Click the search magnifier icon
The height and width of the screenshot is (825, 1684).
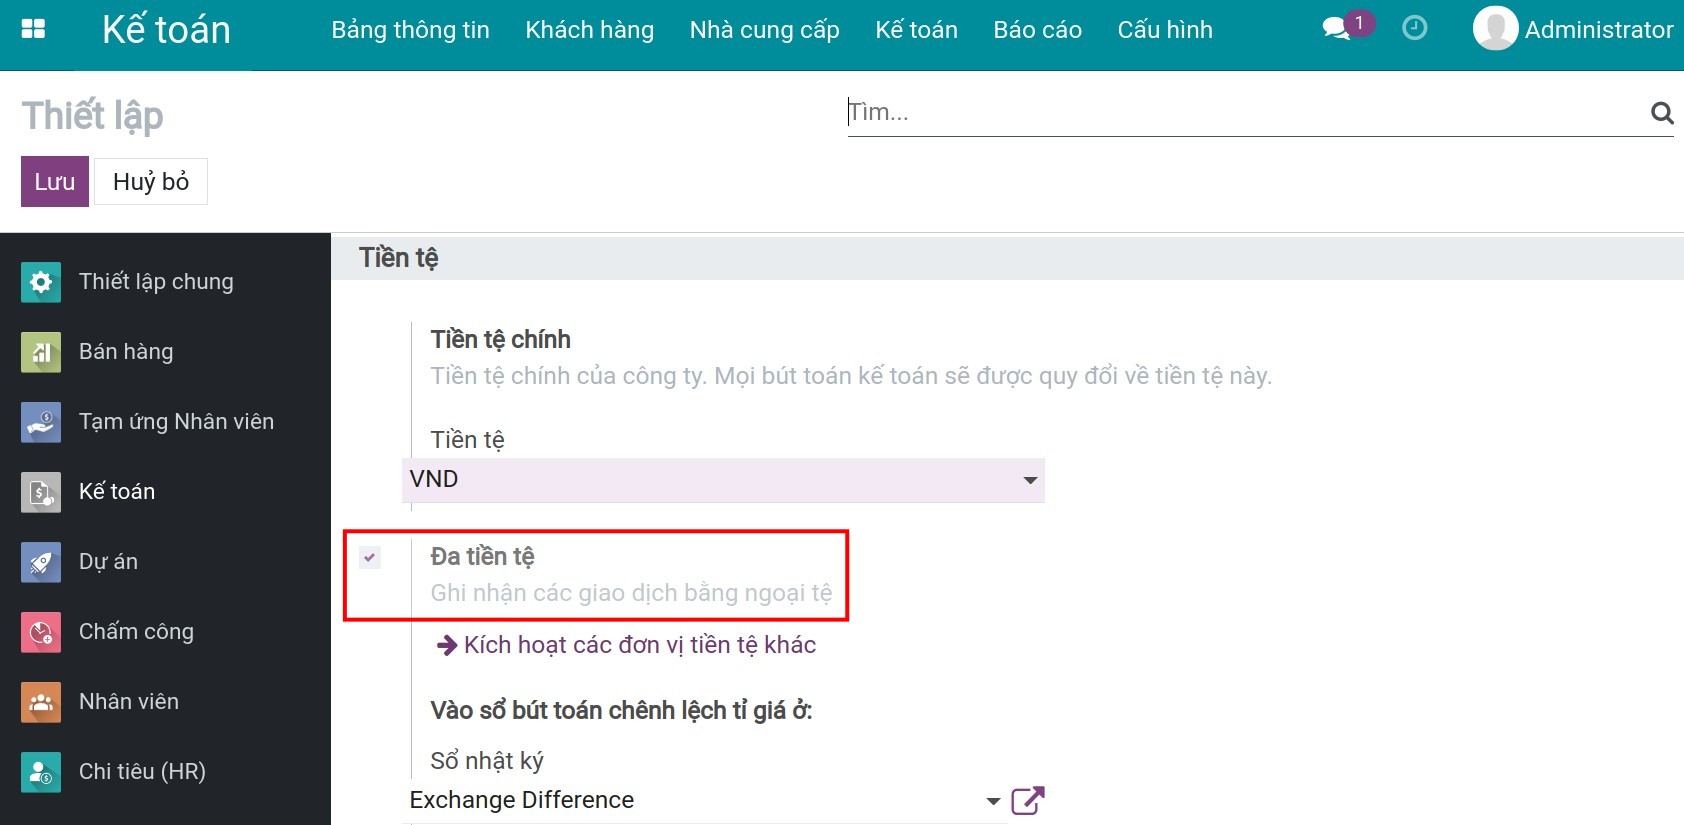[1661, 113]
